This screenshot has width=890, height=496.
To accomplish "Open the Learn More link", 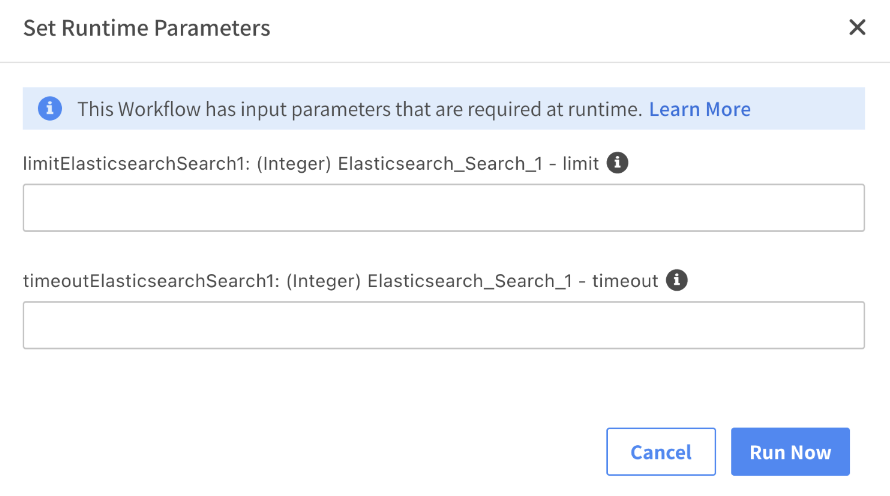I will point(699,109).
